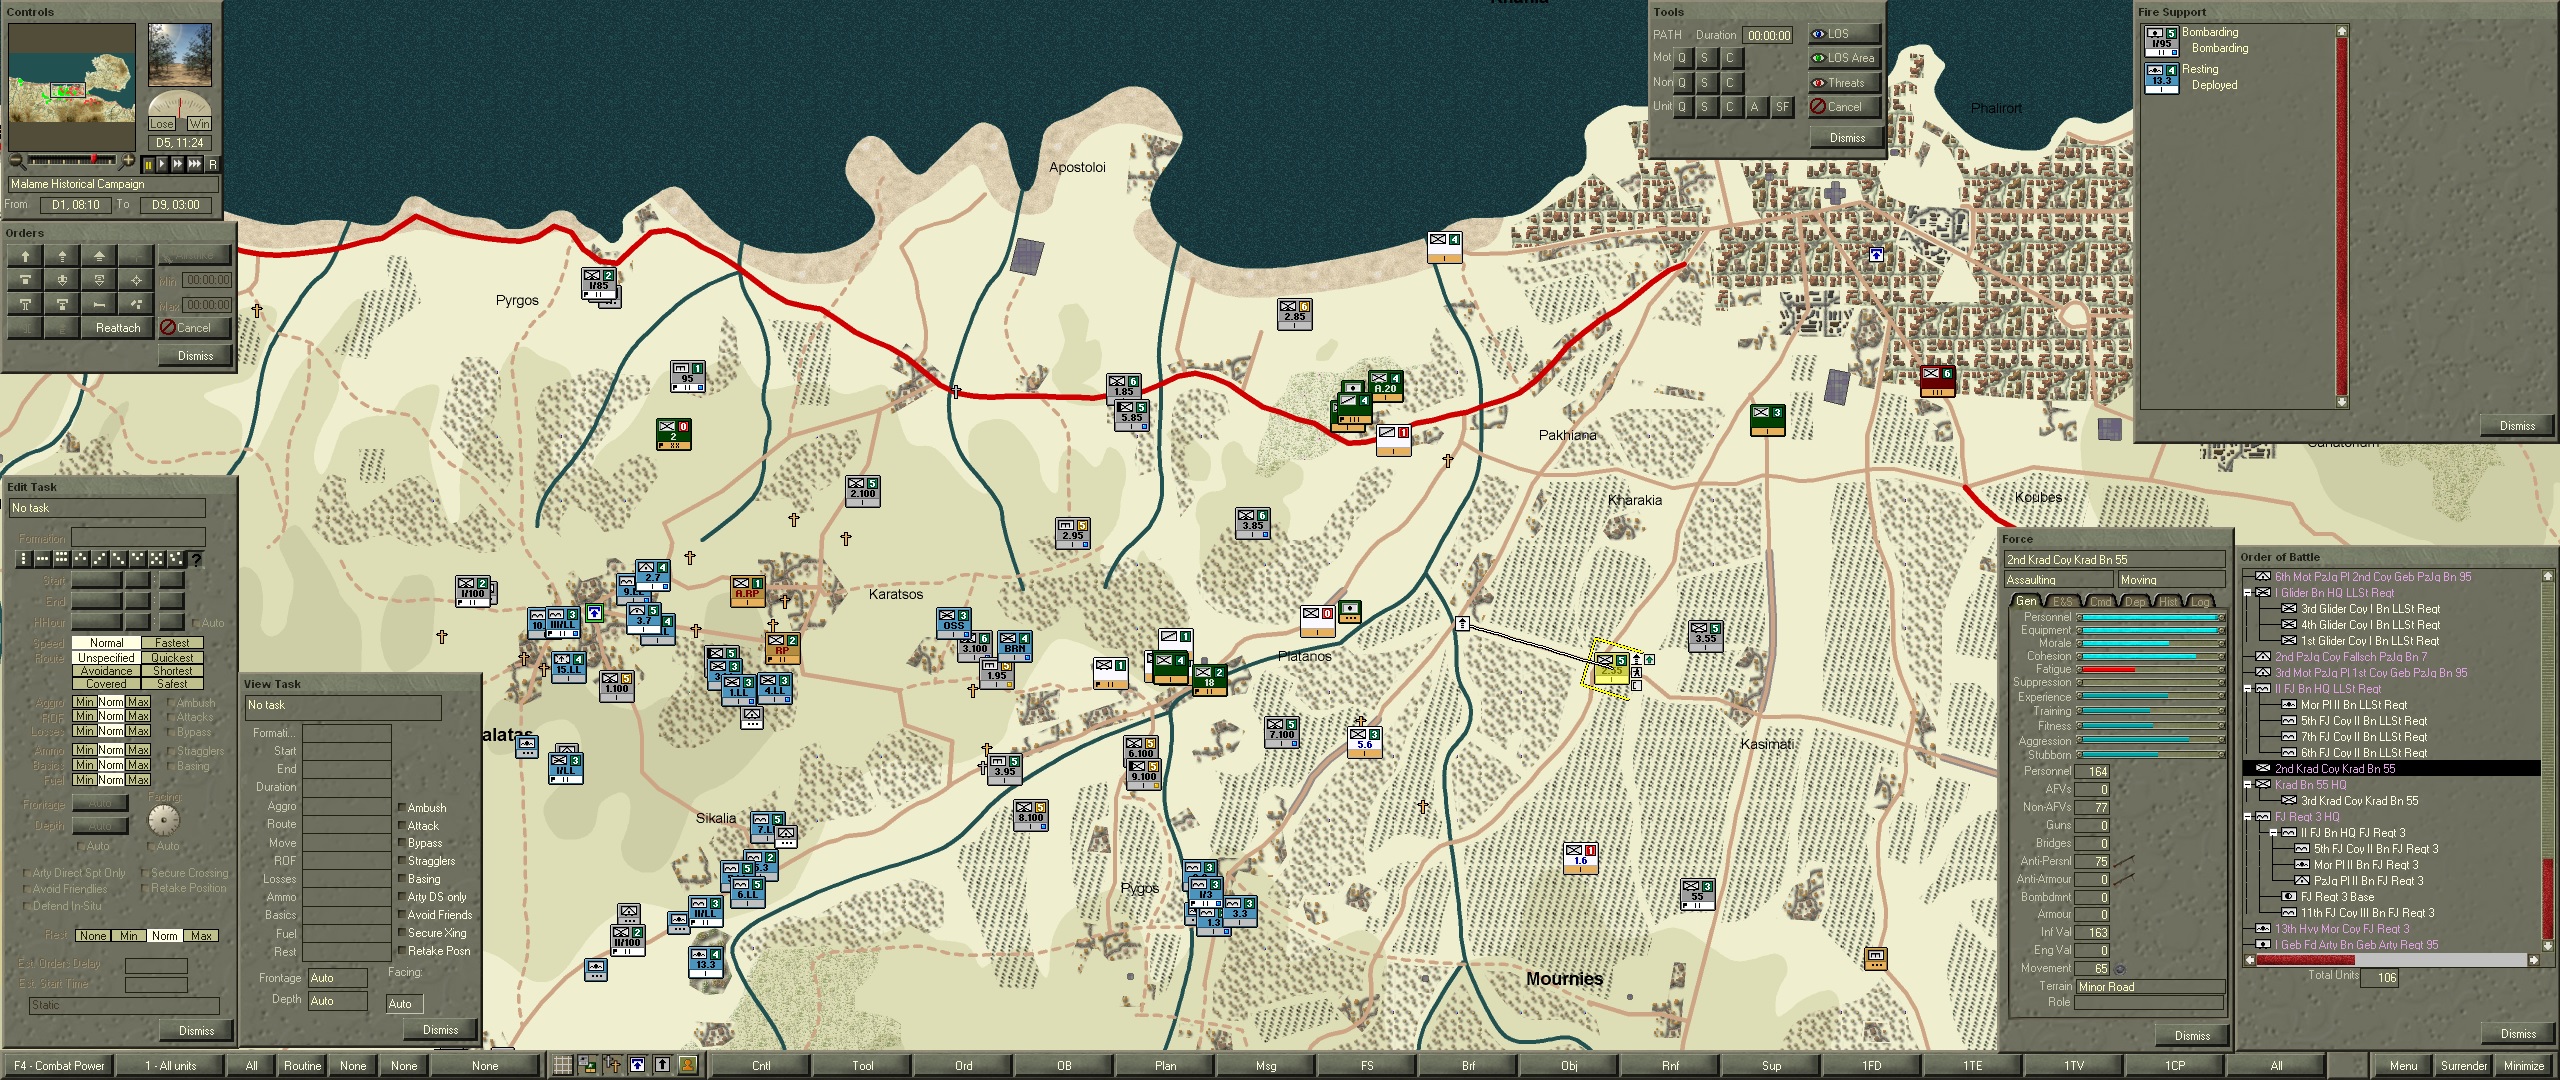
Task: Open the Gen tab in Force panel
Action: pyautogui.click(x=2026, y=601)
